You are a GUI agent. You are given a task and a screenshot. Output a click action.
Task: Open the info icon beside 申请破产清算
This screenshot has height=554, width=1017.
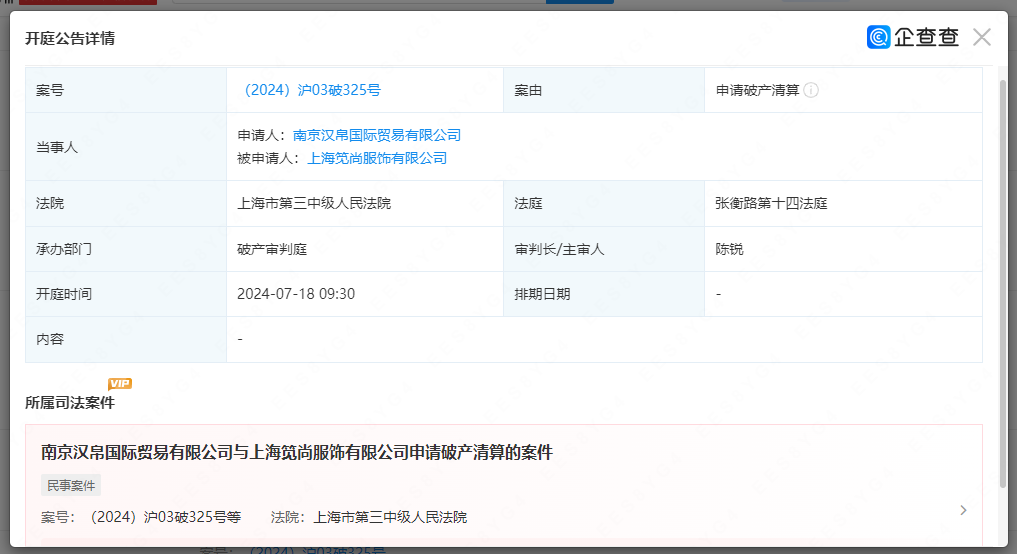pyautogui.click(x=811, y=90)
